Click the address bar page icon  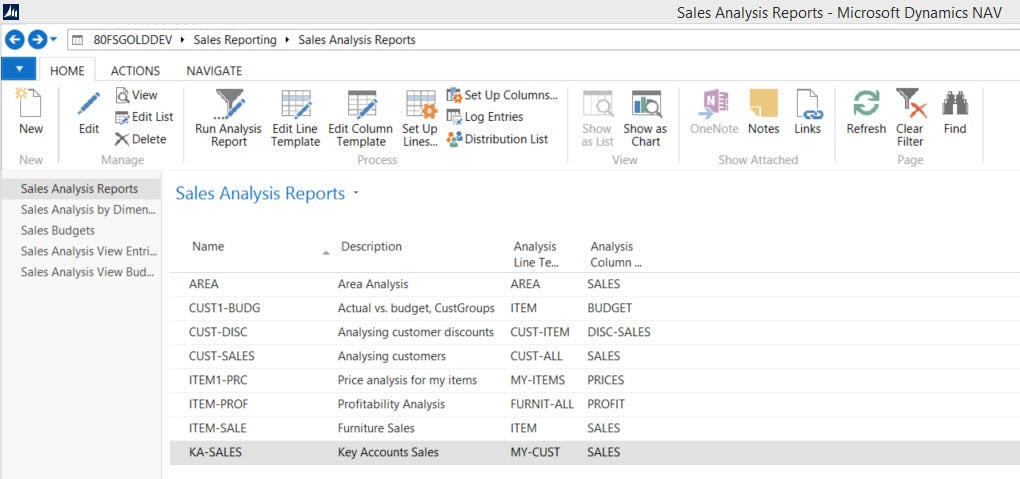point(77,40)
